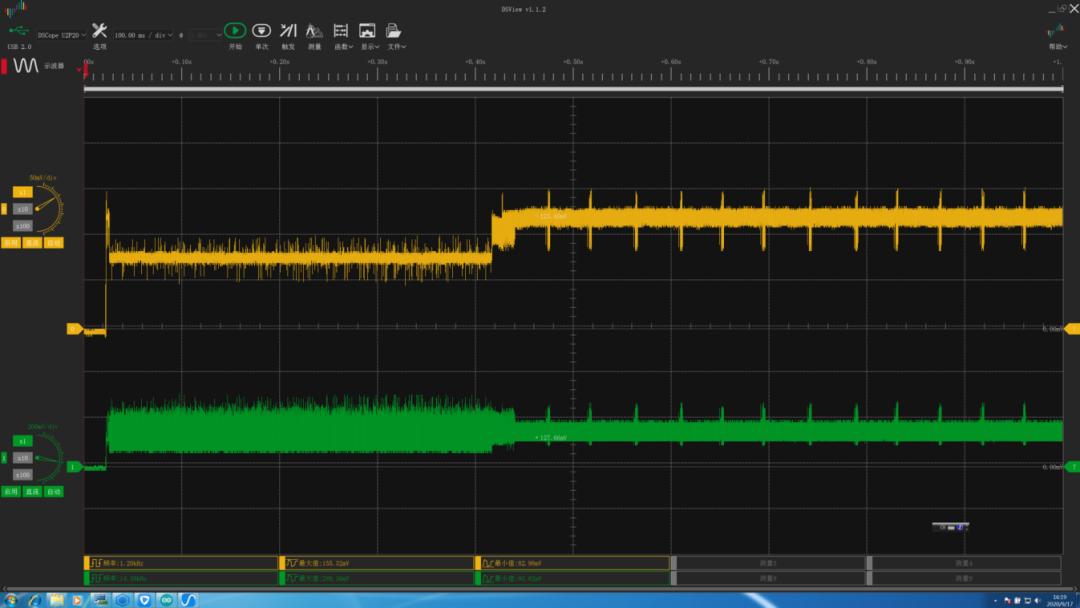Click the green Start (开始) run button
The image size is (1080, 608).
coord(235,31)
